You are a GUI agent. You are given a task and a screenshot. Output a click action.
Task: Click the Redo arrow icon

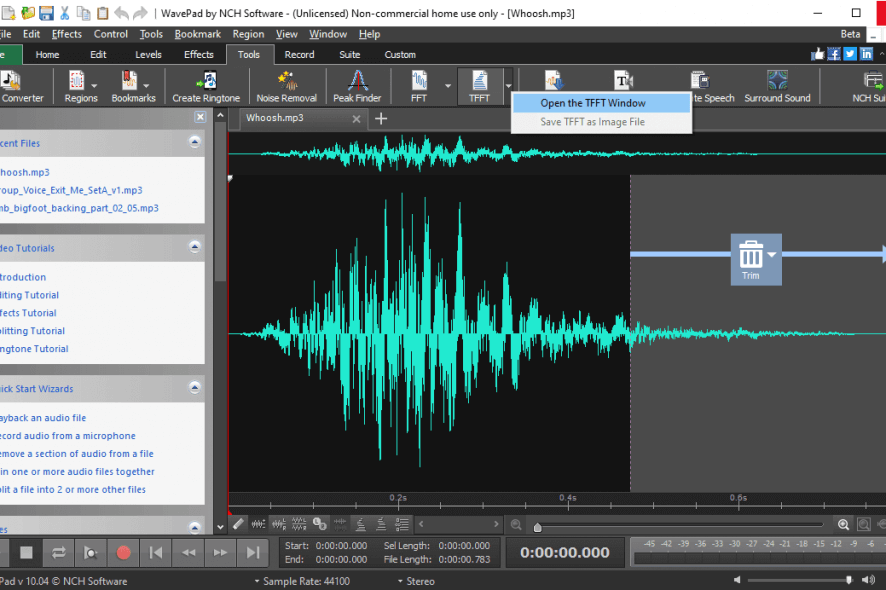click(x=140, y=12)
